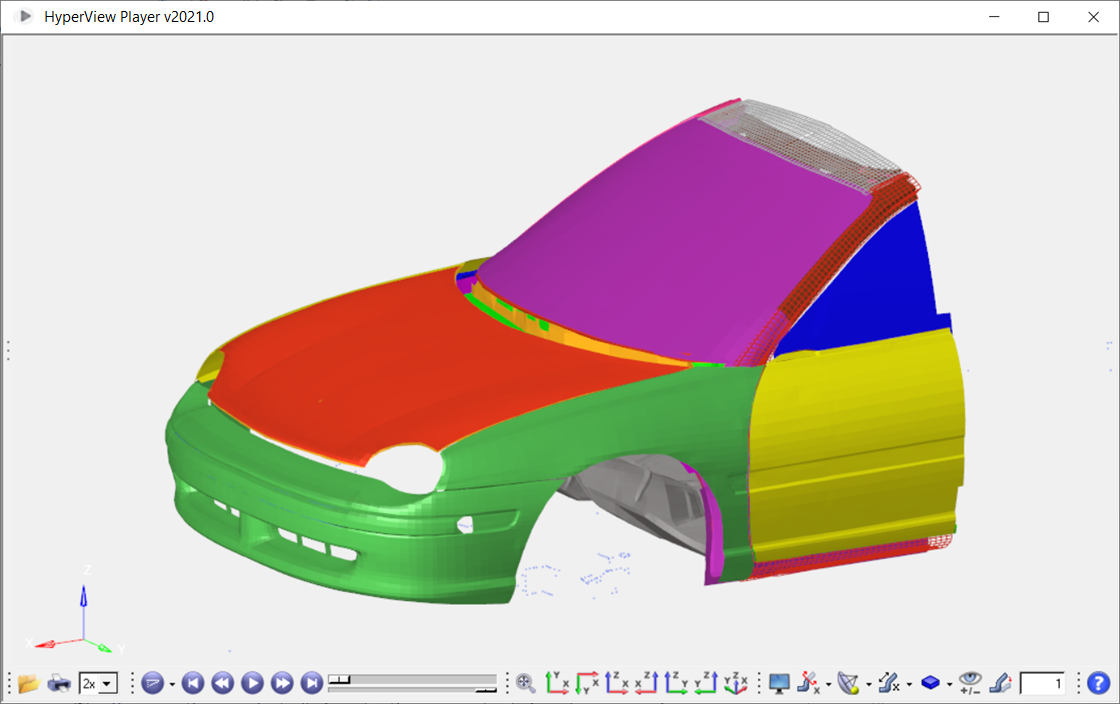Expand the dropdown beside satellite dish icon
The width and height of the screenshot is (1120, 704).
pyautogui.click(x=868, y=684)
